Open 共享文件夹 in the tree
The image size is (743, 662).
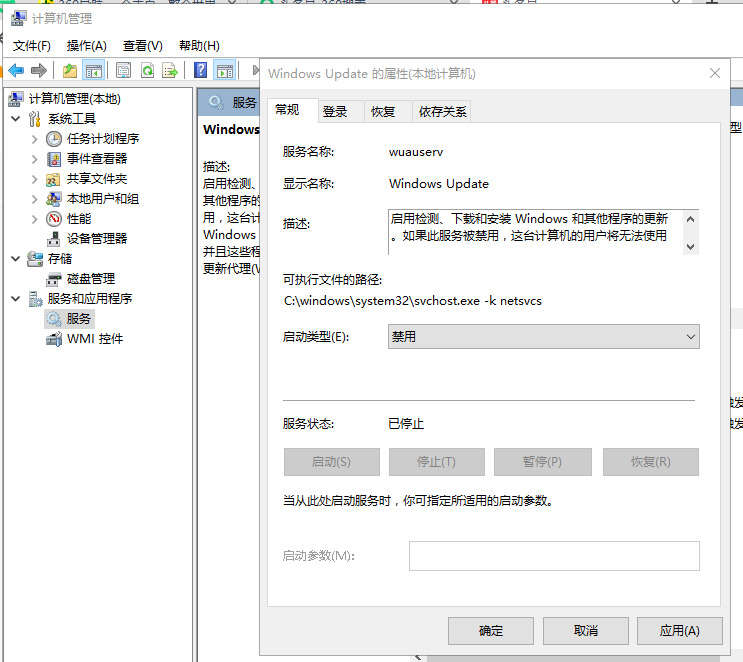97,179
